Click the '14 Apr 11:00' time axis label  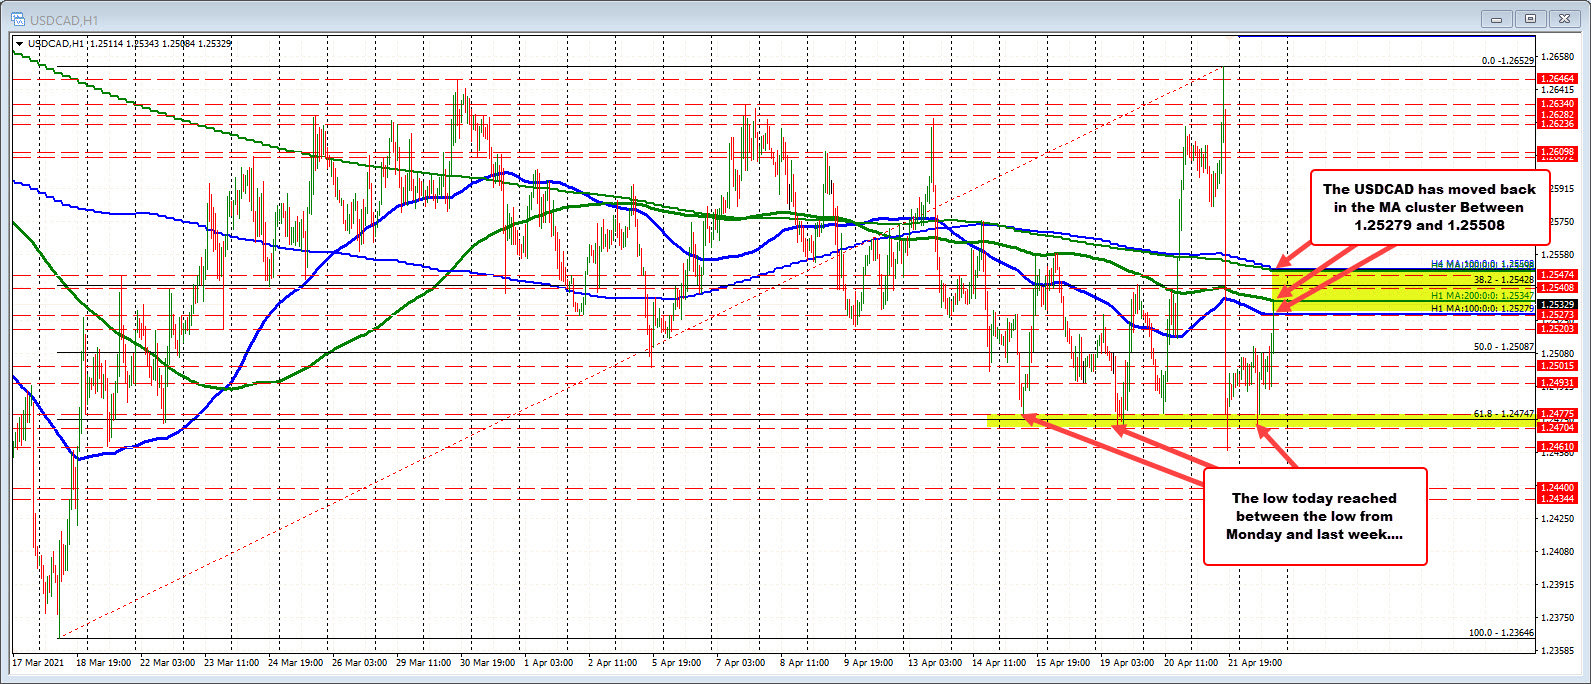tap(1000, 662)
